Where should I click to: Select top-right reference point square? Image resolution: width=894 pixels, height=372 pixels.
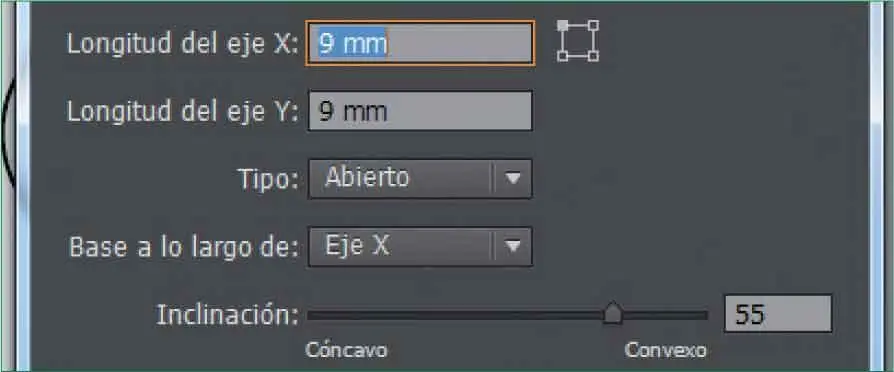(x=593, y=26)
